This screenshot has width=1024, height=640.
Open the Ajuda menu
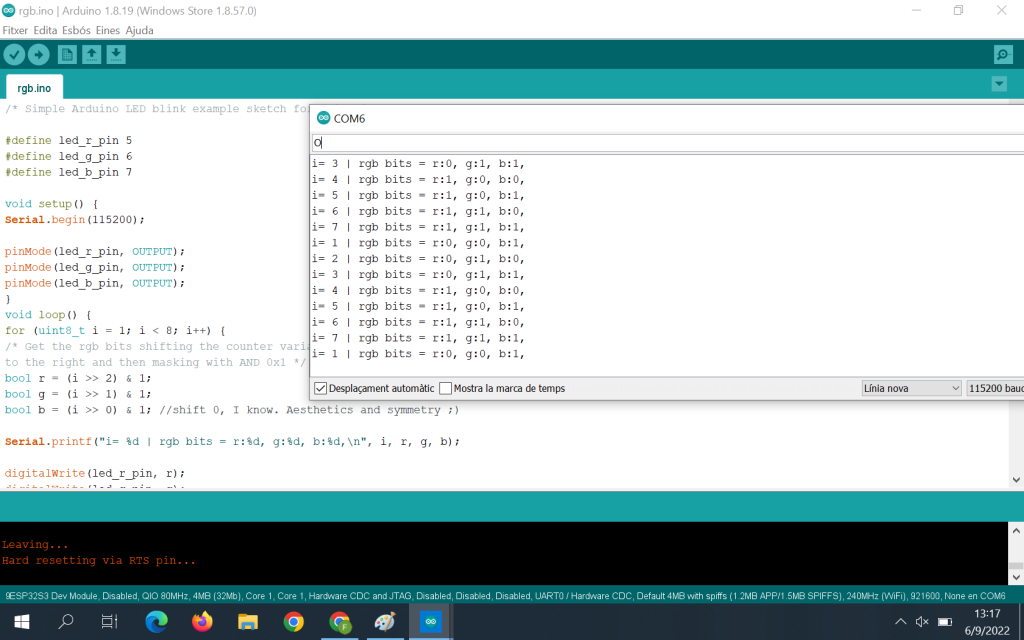coord(139,30)
